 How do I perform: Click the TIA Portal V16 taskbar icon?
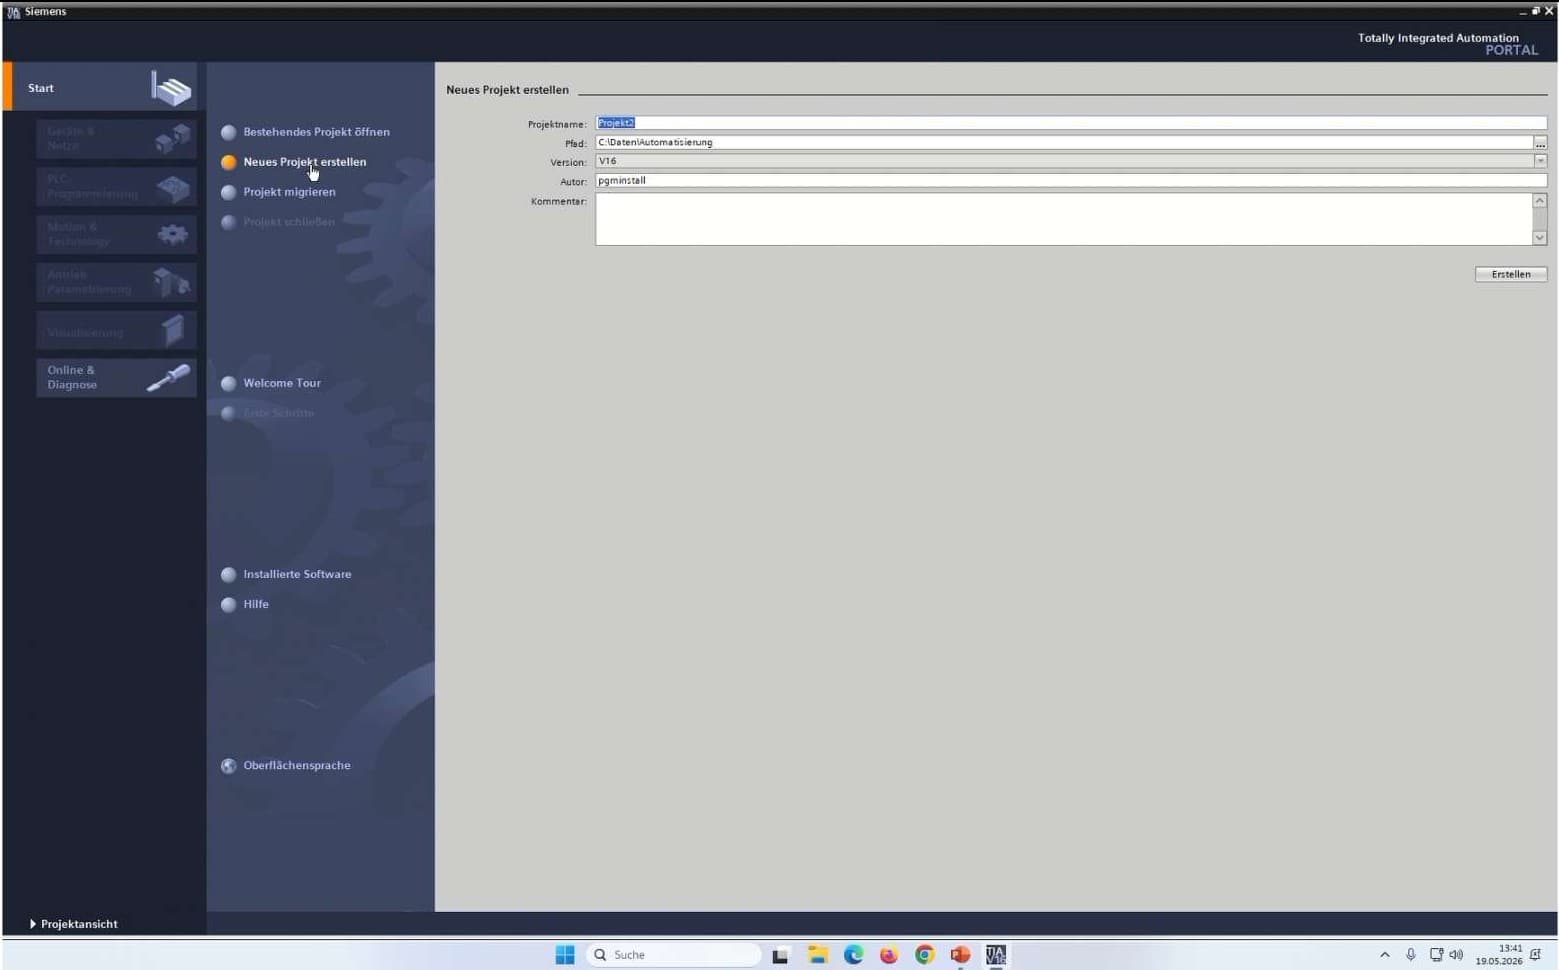click(996, 955)
